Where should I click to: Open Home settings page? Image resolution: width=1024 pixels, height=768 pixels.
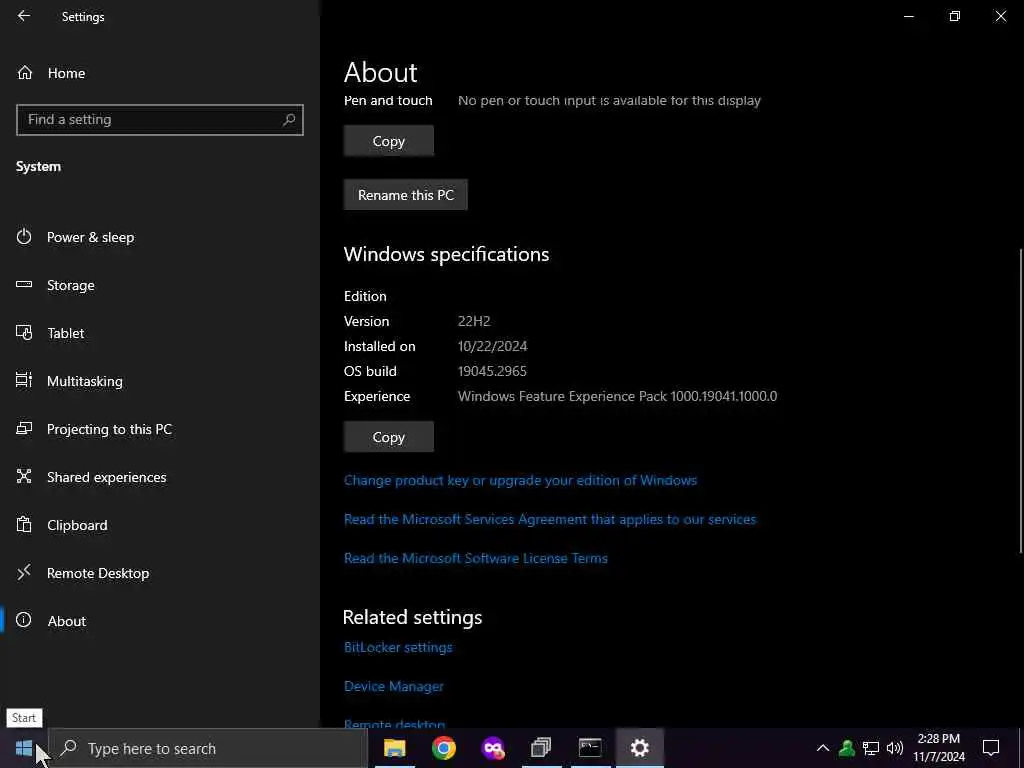pyautogui.click(x=66, y=73)
